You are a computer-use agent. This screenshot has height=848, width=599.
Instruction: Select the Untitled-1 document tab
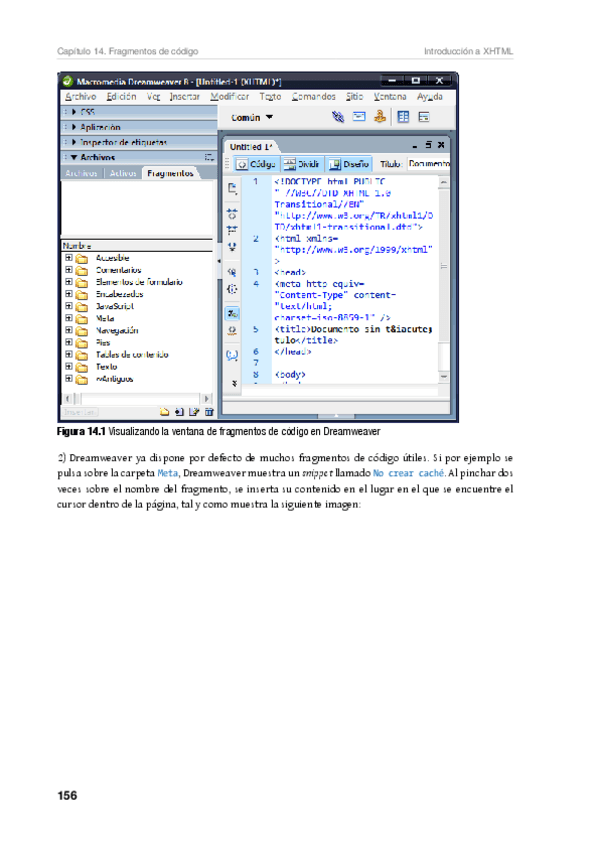(x=251, y=147)
